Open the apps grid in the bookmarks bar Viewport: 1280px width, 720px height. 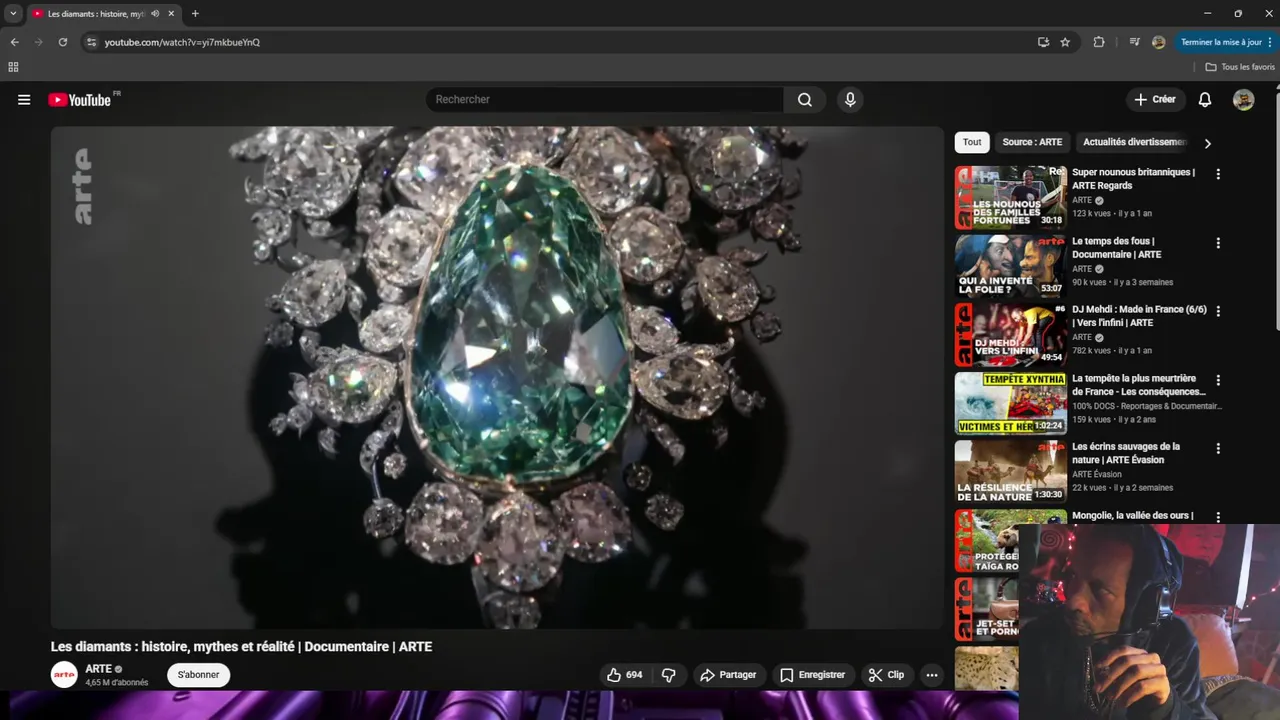pos(13,67)
